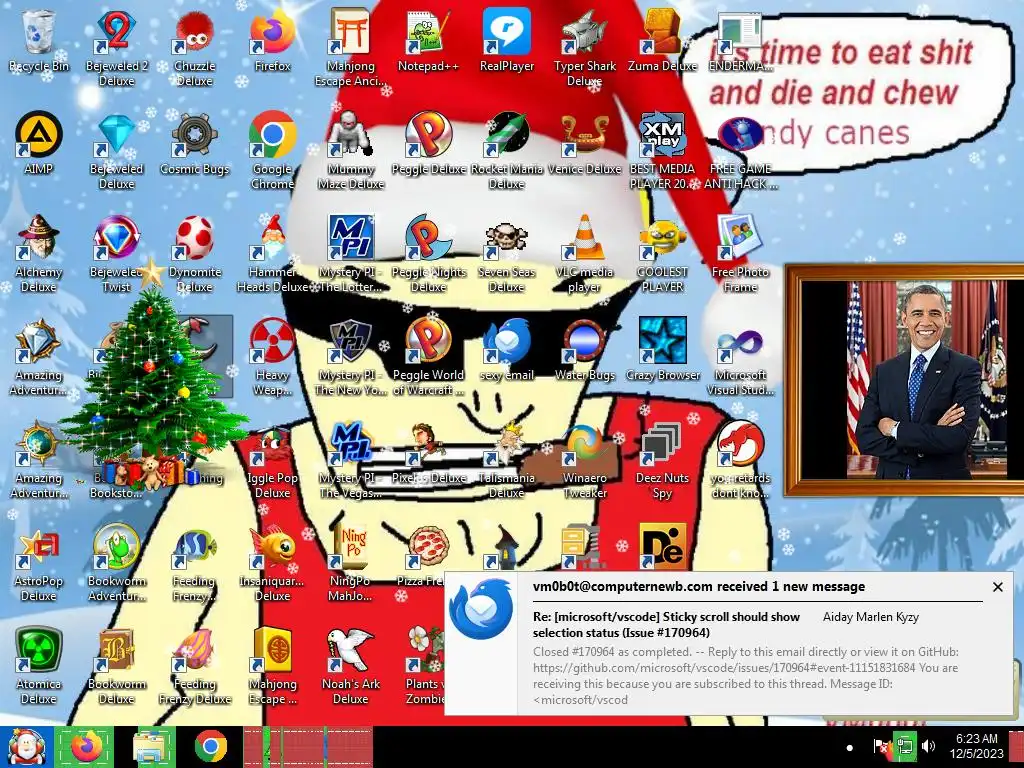Open Peggle Nights Deluxe shortcut
The height and width of the screenshot is (768, 1024).
pos(428,253)
